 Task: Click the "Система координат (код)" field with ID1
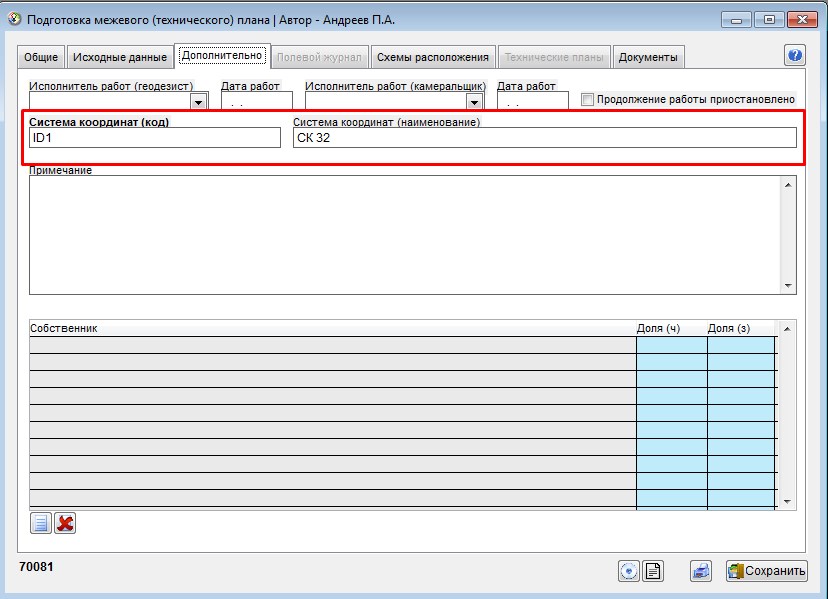(x=155, y=138)
